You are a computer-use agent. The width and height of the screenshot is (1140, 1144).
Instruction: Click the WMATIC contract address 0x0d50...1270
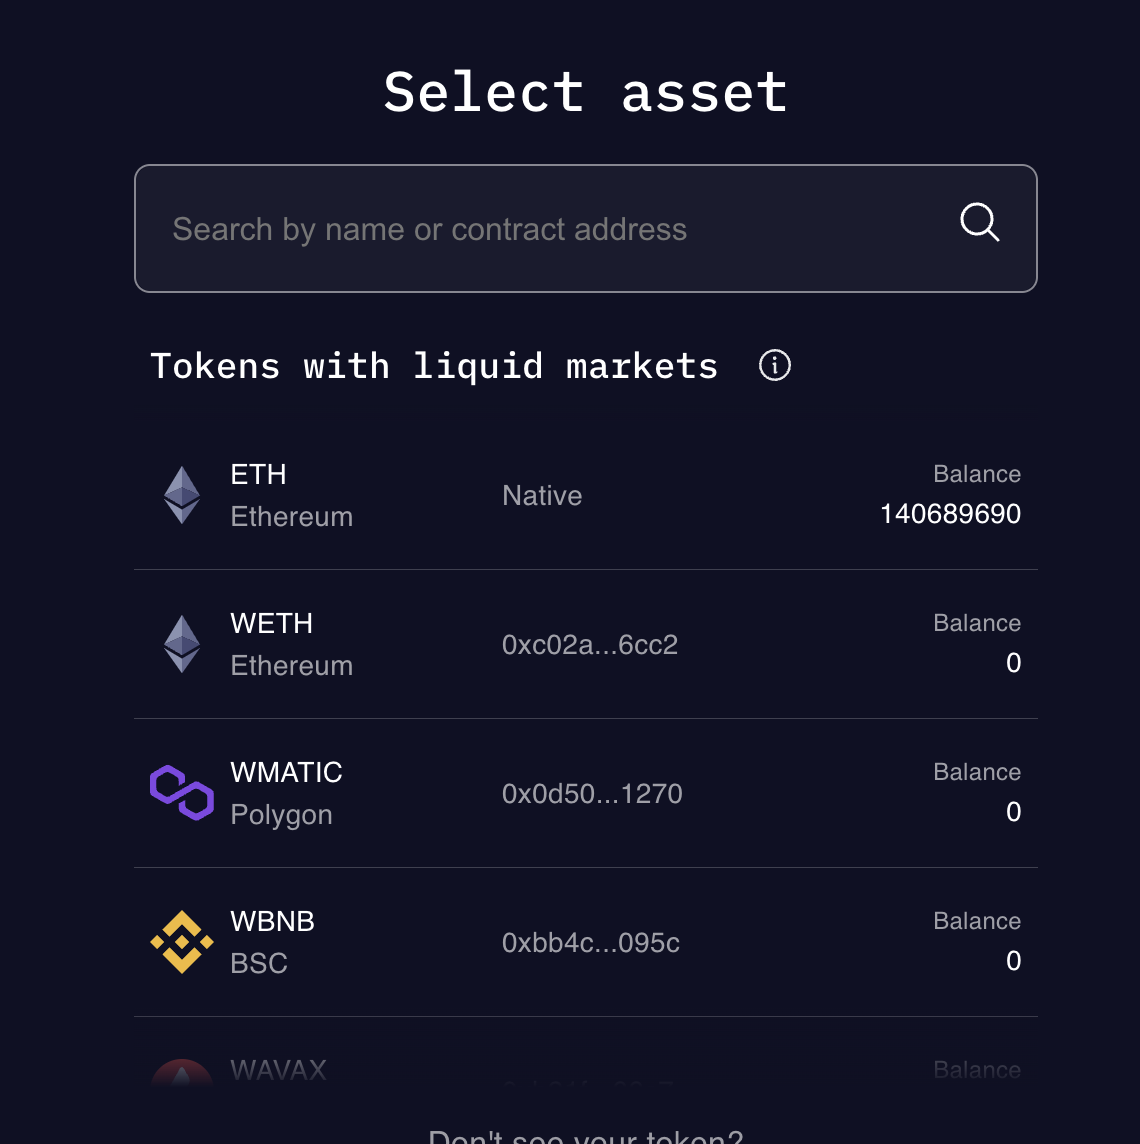592,793
